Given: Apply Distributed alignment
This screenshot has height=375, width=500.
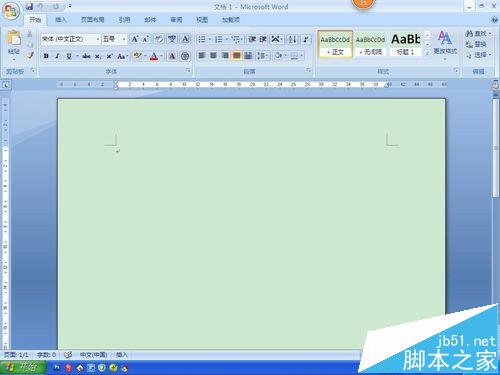Looking at the screenshot, I should pyautogui.click(x=248, y=55).
